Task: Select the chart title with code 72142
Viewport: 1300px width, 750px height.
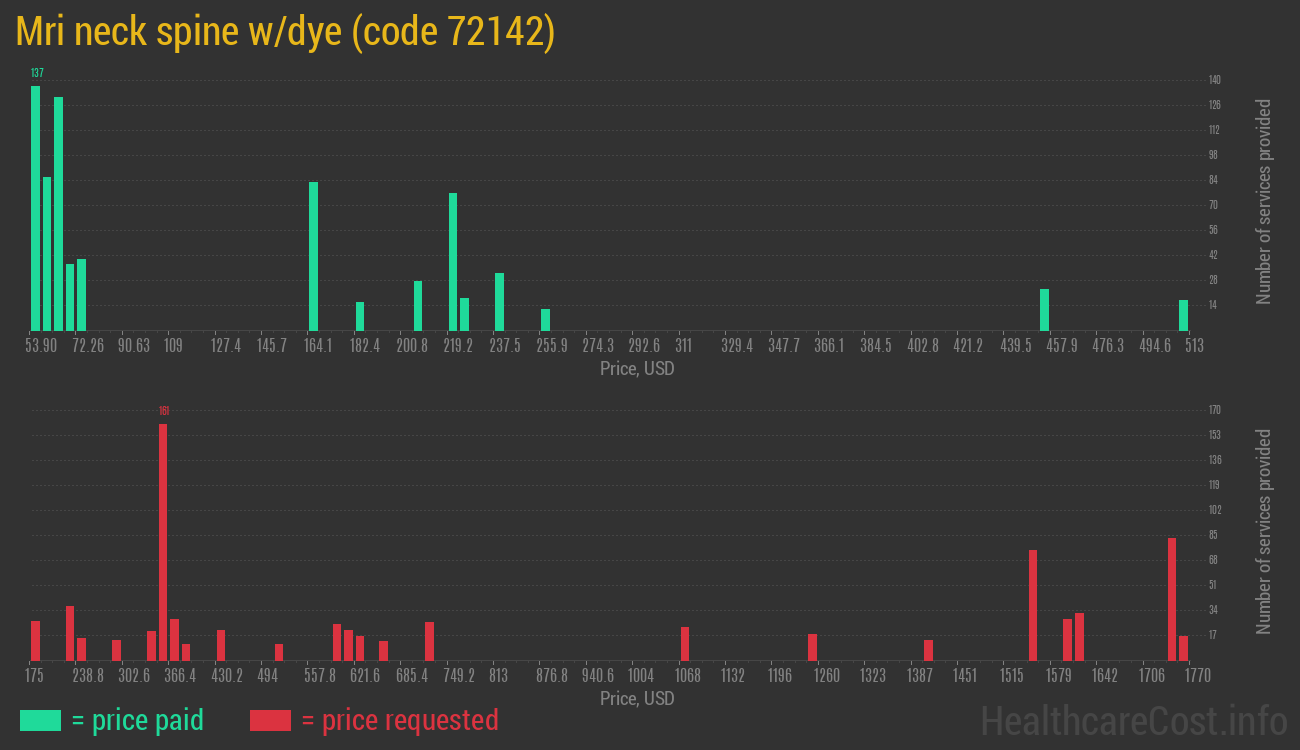Action: click(285, 33)
